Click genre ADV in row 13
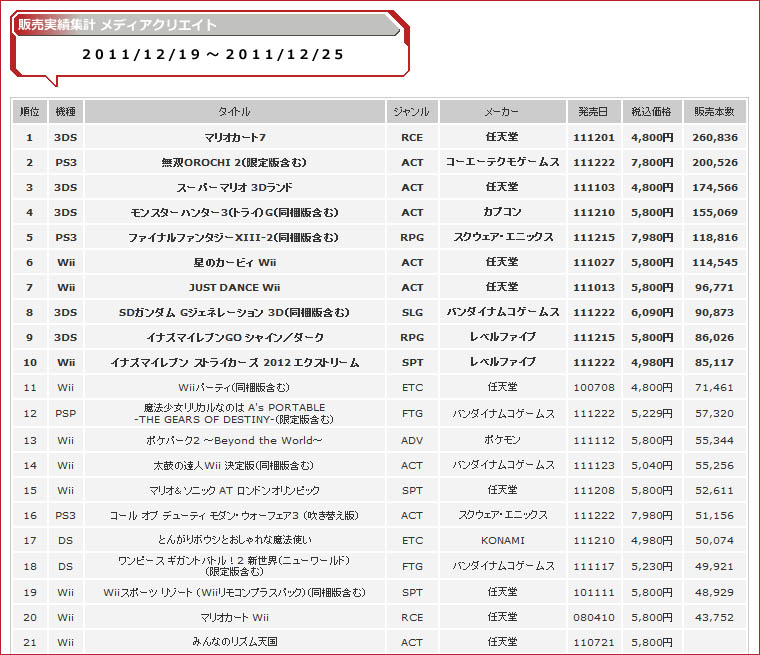 (412, 441)
